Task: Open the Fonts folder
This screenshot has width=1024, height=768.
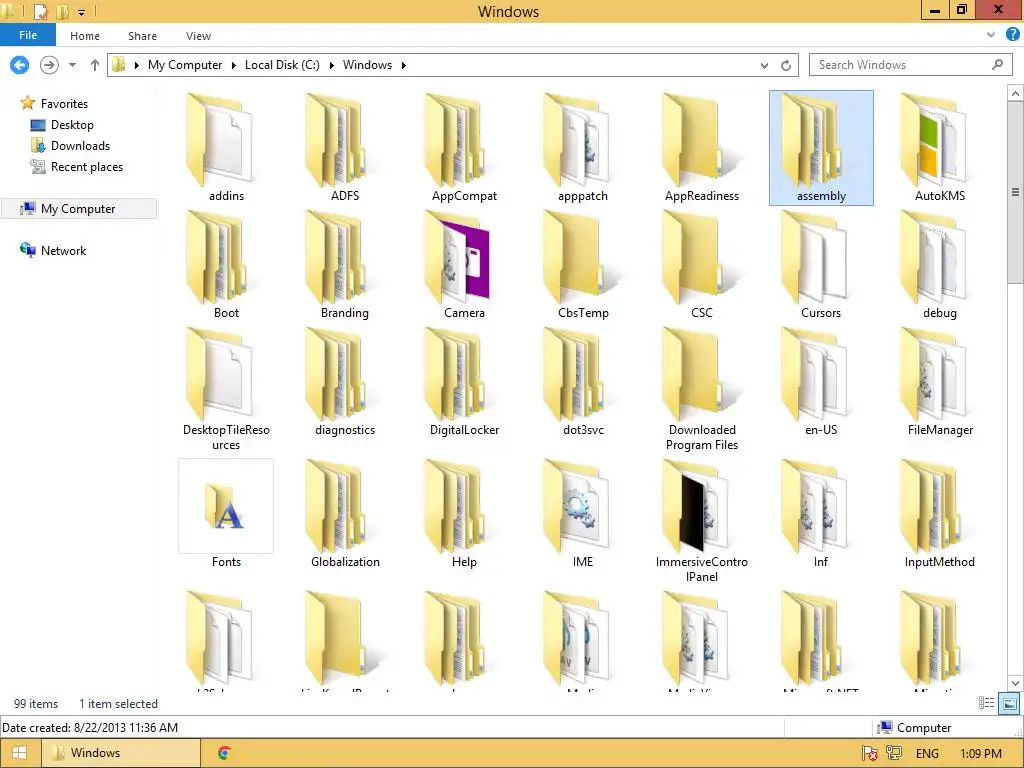Action: pos(226,514)
